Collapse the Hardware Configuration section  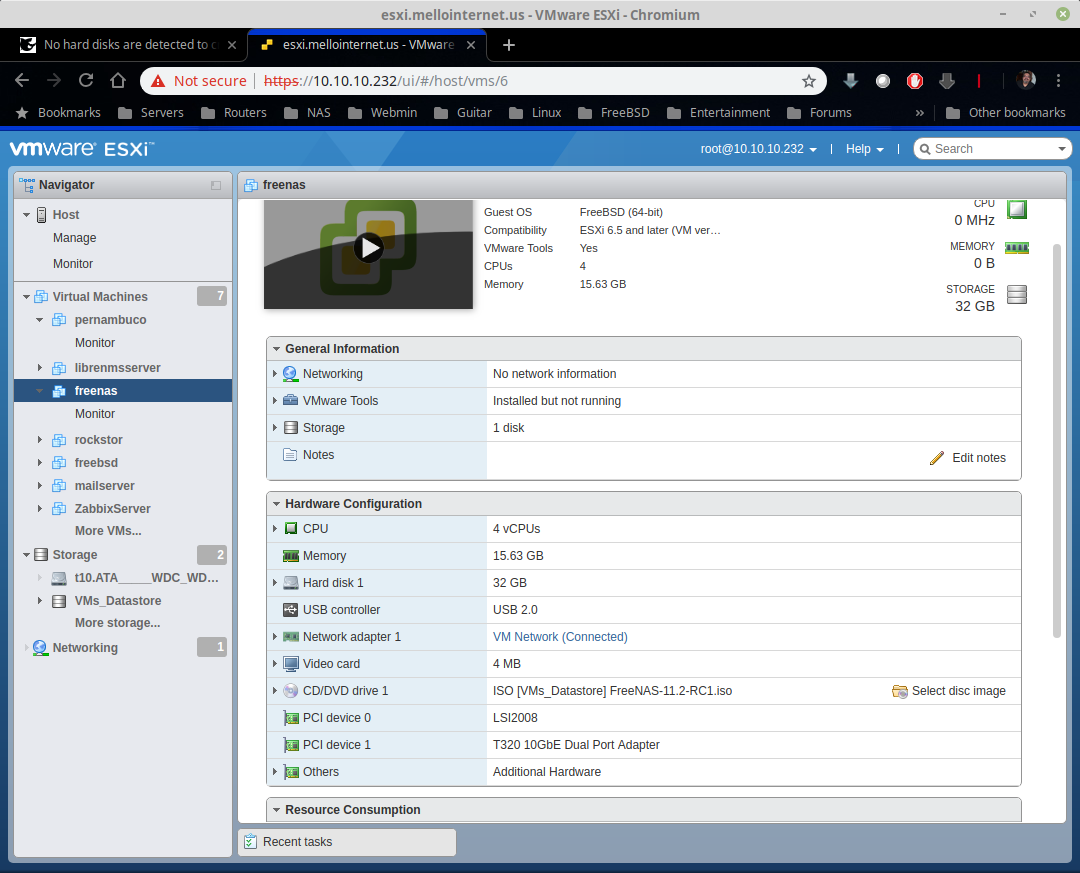[x=276, y=504]
